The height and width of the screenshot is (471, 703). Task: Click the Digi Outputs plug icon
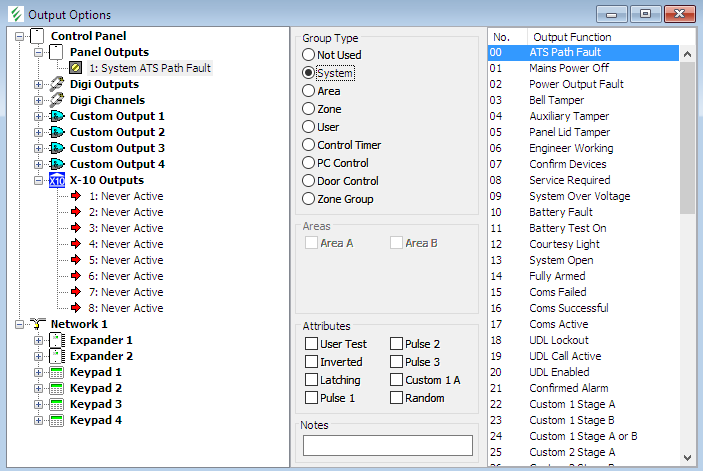(57, 84)
